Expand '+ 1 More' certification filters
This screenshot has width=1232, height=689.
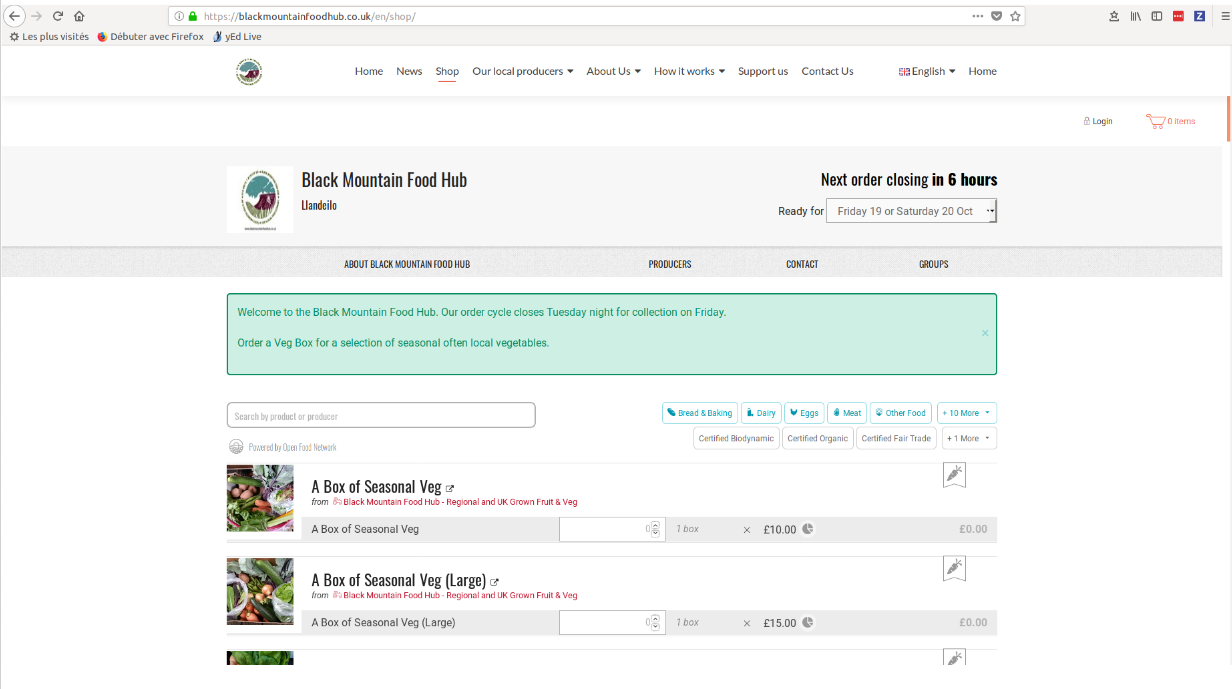tap(969, 438)
